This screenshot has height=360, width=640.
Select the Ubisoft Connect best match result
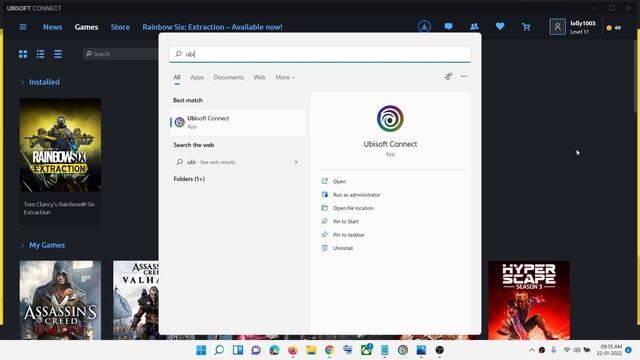(238, 122)
